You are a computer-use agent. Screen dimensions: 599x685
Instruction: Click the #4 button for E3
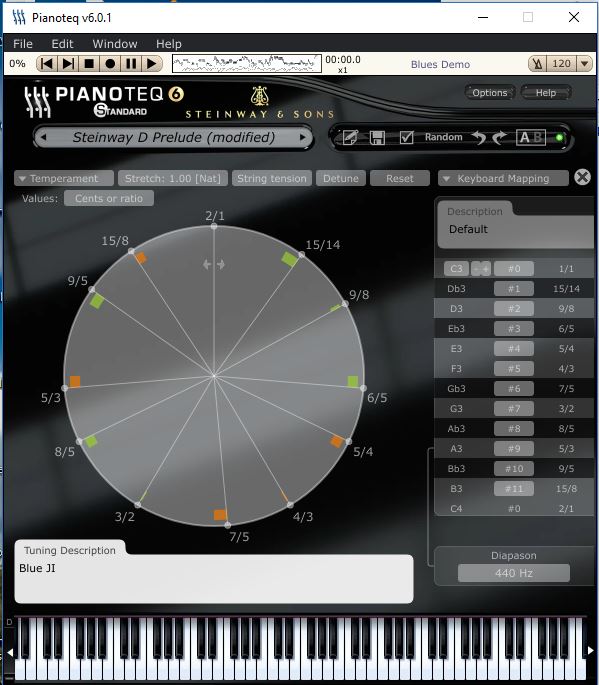(514, 349)
